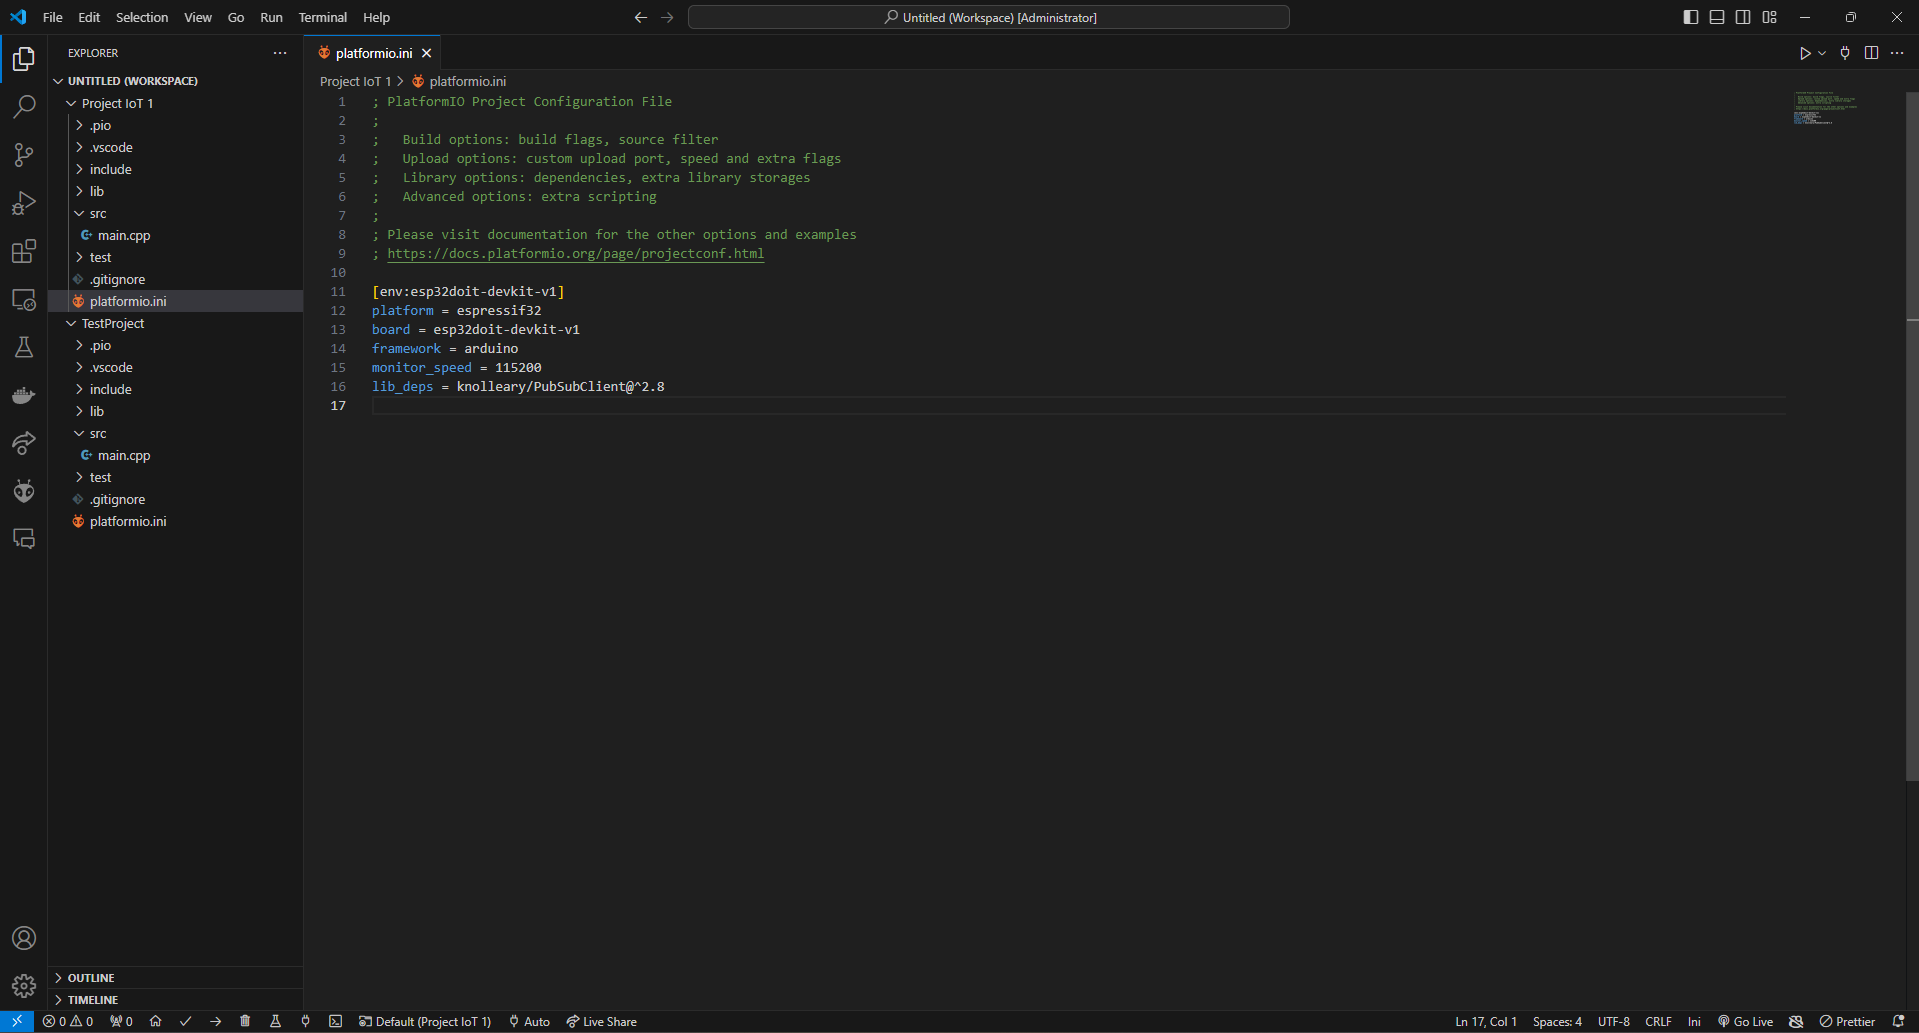Viewport: 1919px width, 1033px height.
Task: Click the code minimap preview
Action: pyautogui.click(x=1825, y=107)
